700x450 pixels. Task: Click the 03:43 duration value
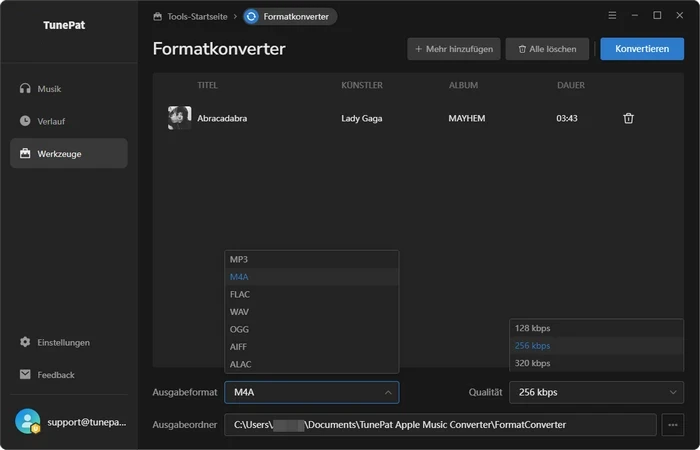click(x=567, y=118)
